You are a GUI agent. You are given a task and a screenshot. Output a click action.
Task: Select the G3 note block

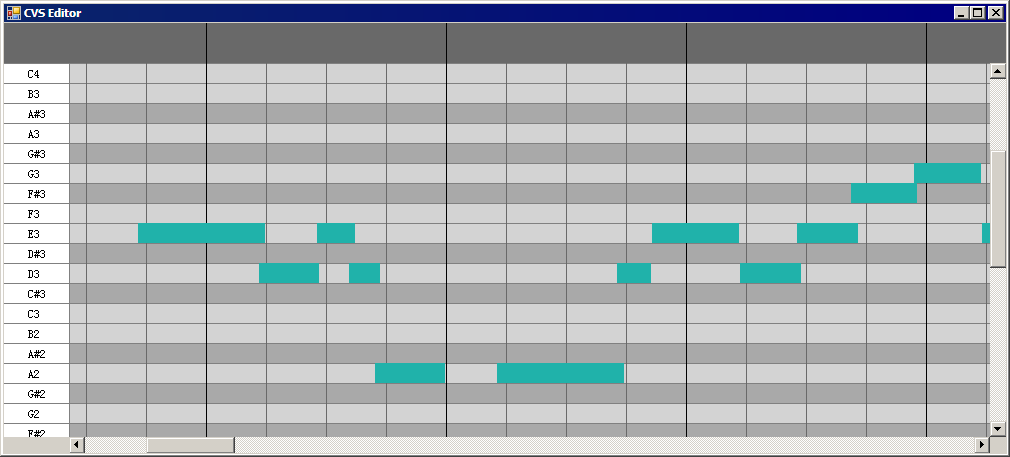tap(947, 174)
